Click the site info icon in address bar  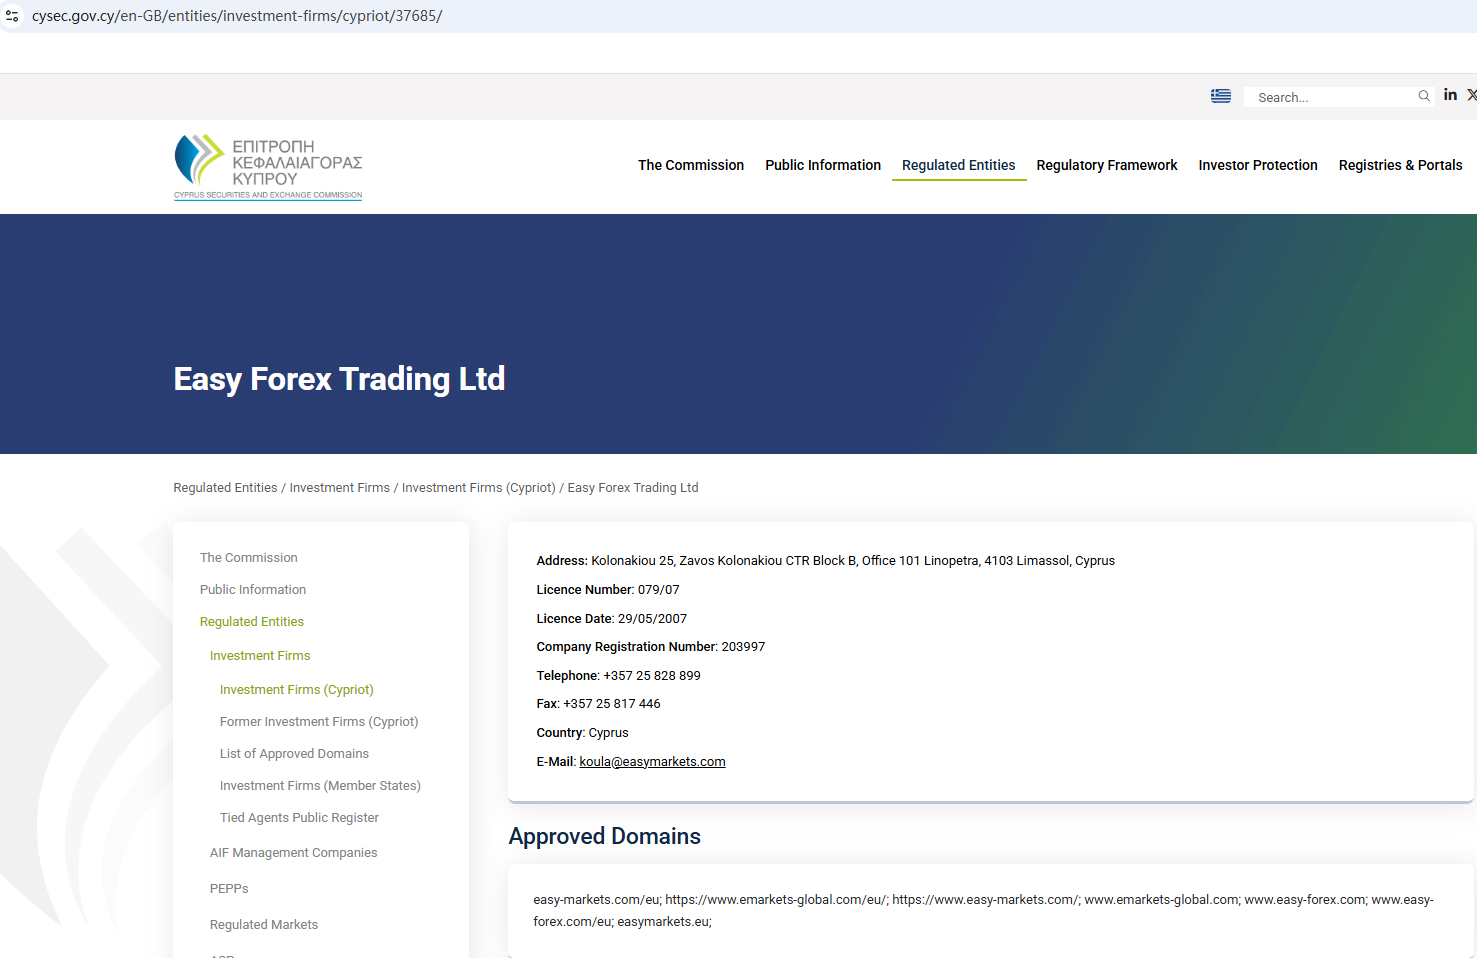click(x=12, y=16)
